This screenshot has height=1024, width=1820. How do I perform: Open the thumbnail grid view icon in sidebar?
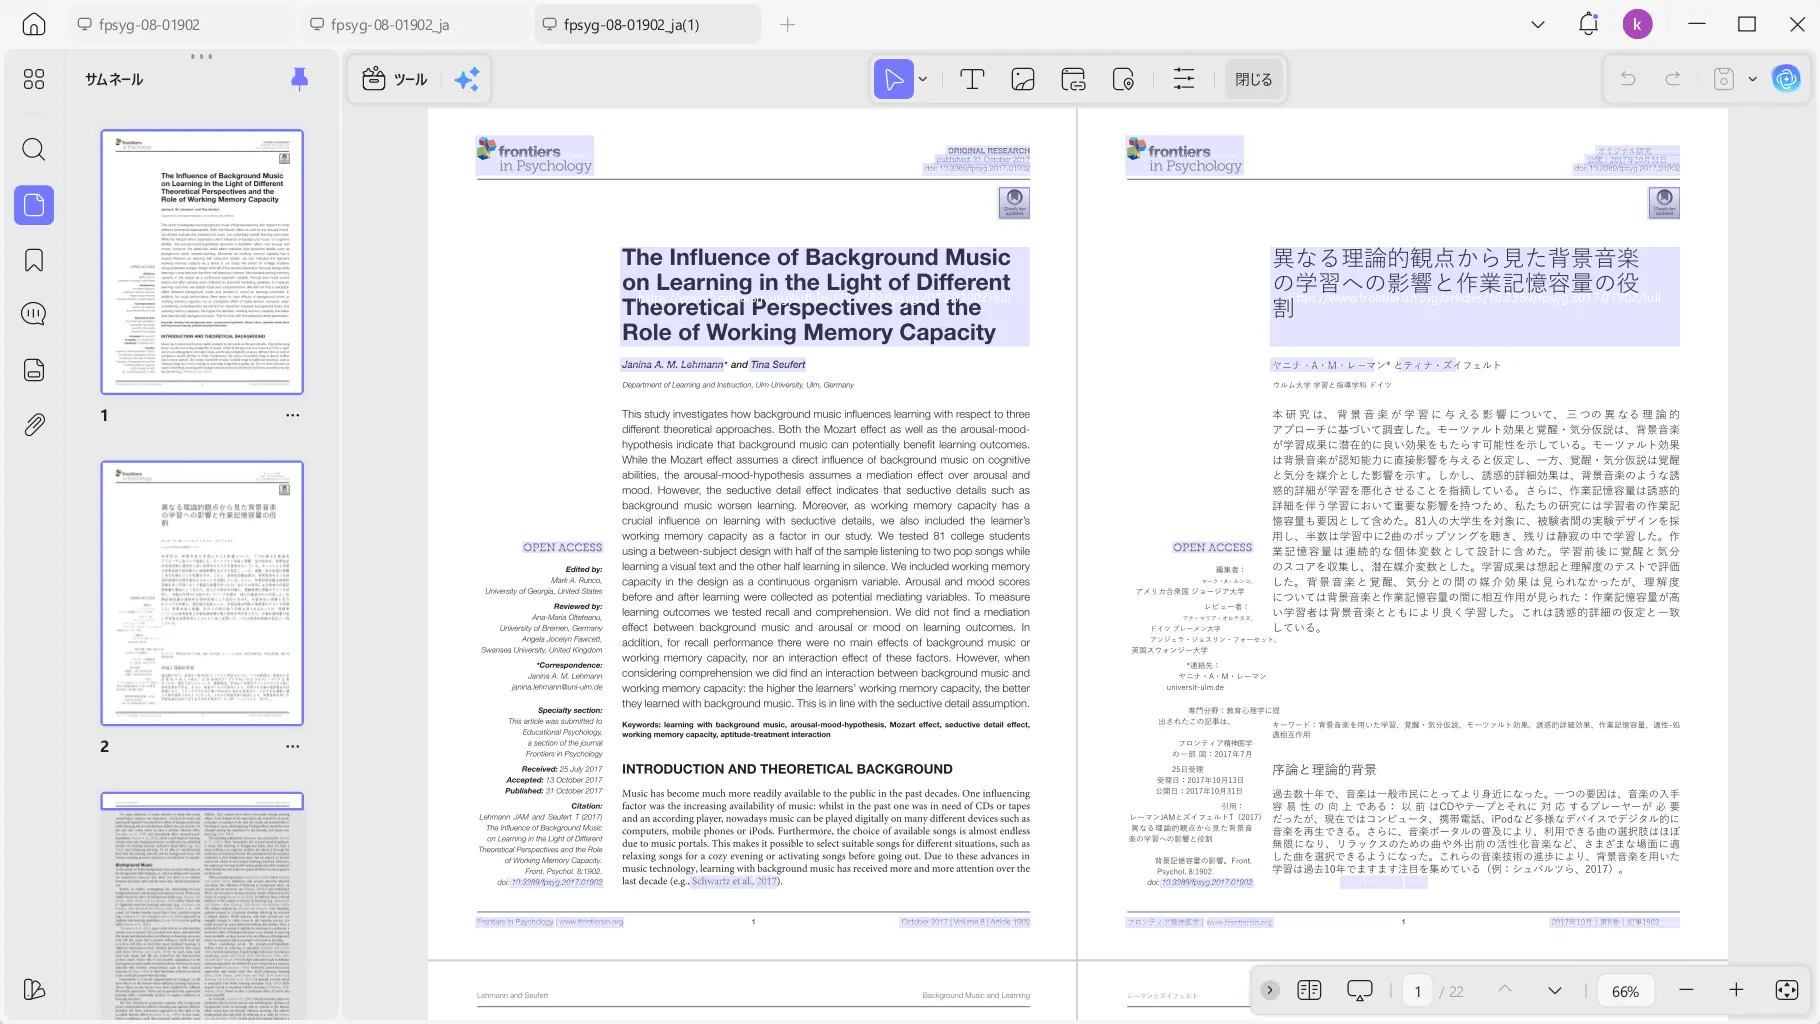tap(34, 79)
